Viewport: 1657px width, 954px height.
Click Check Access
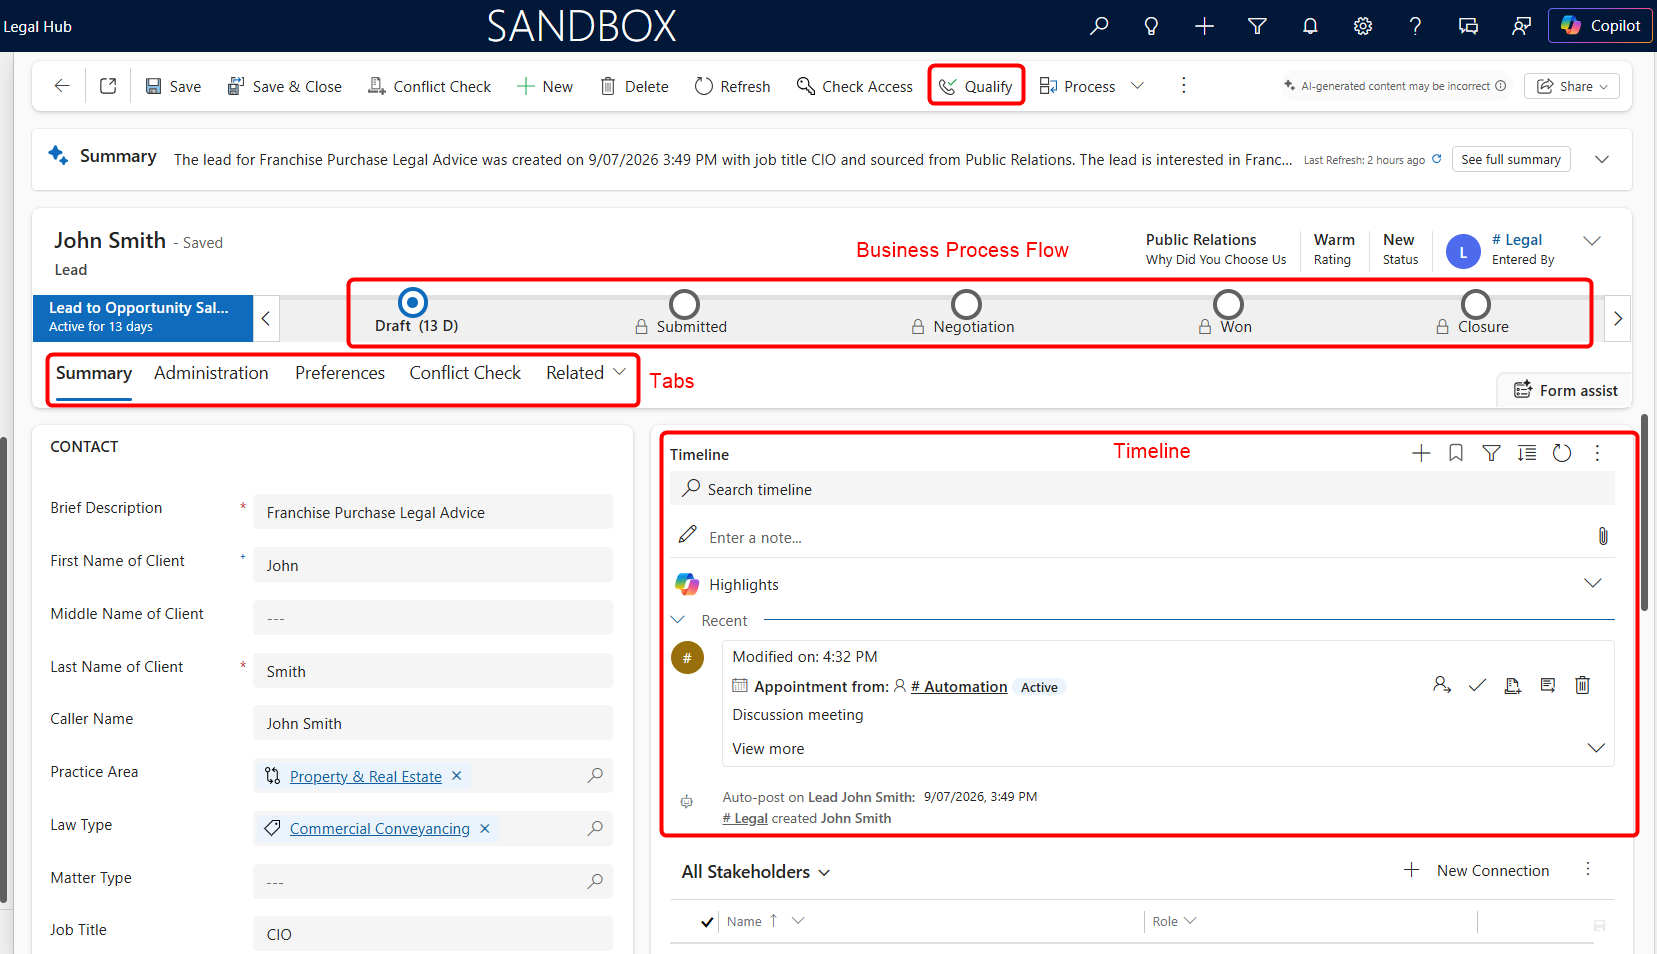click(x=854, y=87)
